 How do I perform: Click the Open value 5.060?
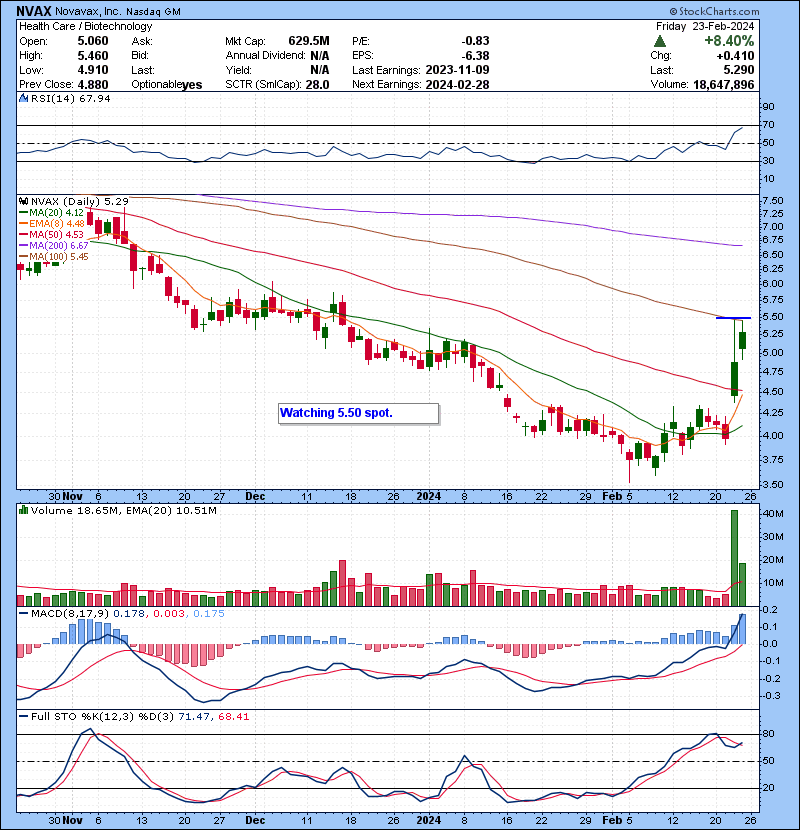coord(93,41)
